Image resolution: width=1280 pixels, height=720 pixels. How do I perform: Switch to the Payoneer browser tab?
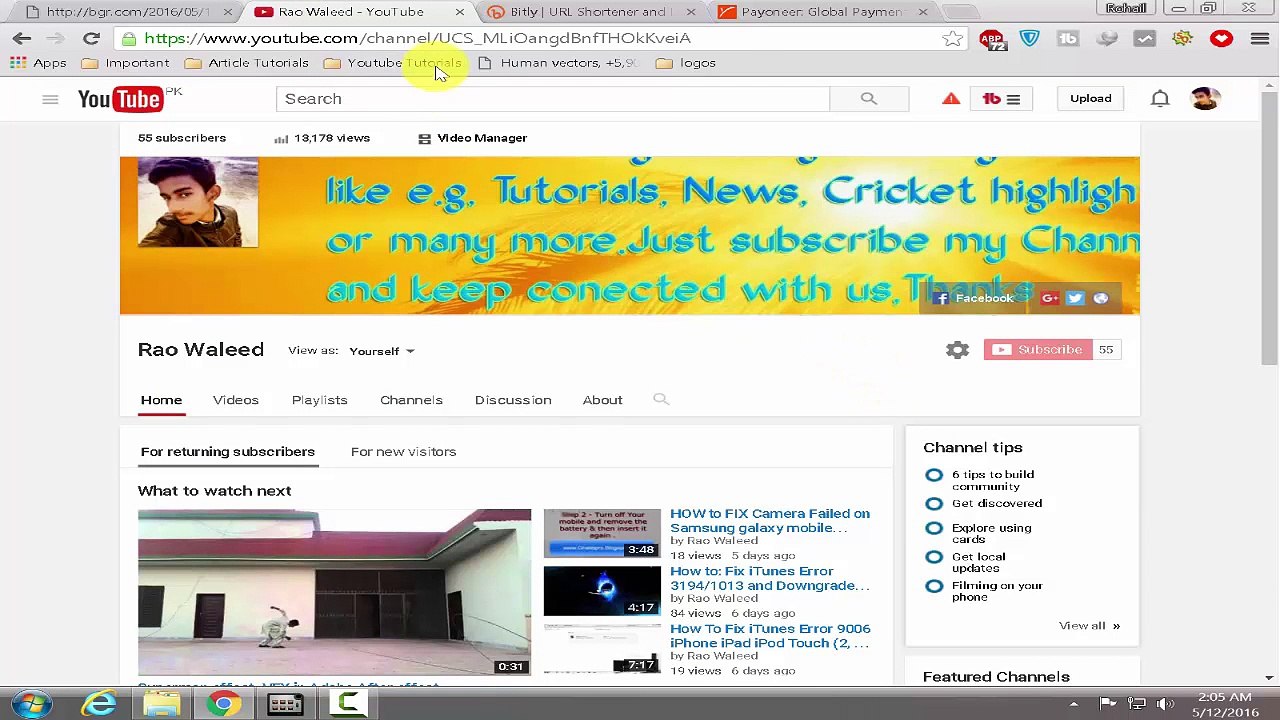pos(823,12)
